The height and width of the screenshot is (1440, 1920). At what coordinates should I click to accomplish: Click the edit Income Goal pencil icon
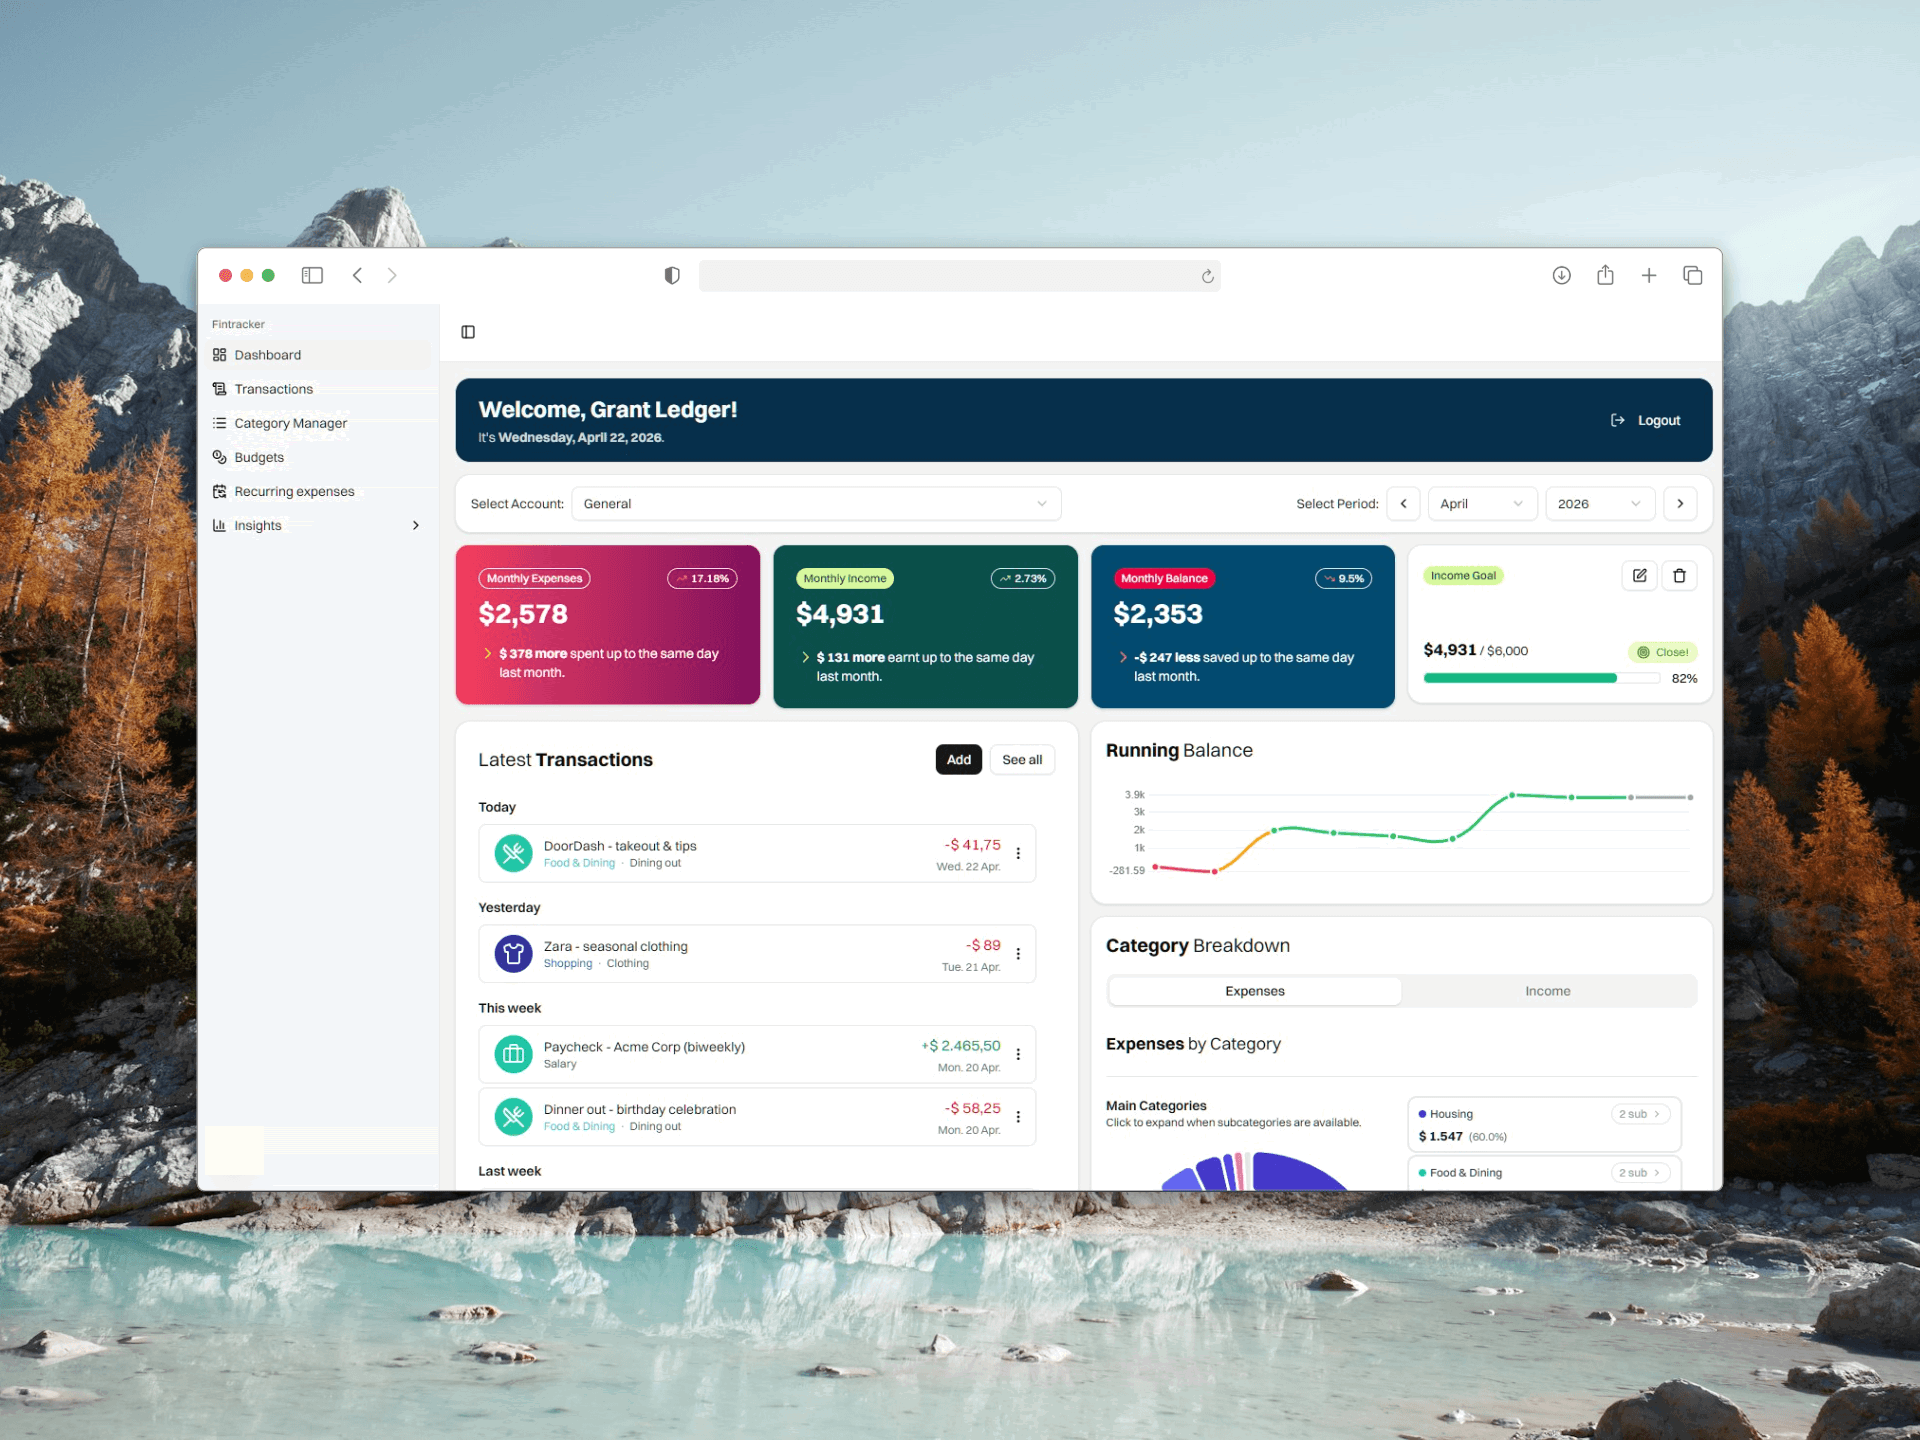point(1639,575)
